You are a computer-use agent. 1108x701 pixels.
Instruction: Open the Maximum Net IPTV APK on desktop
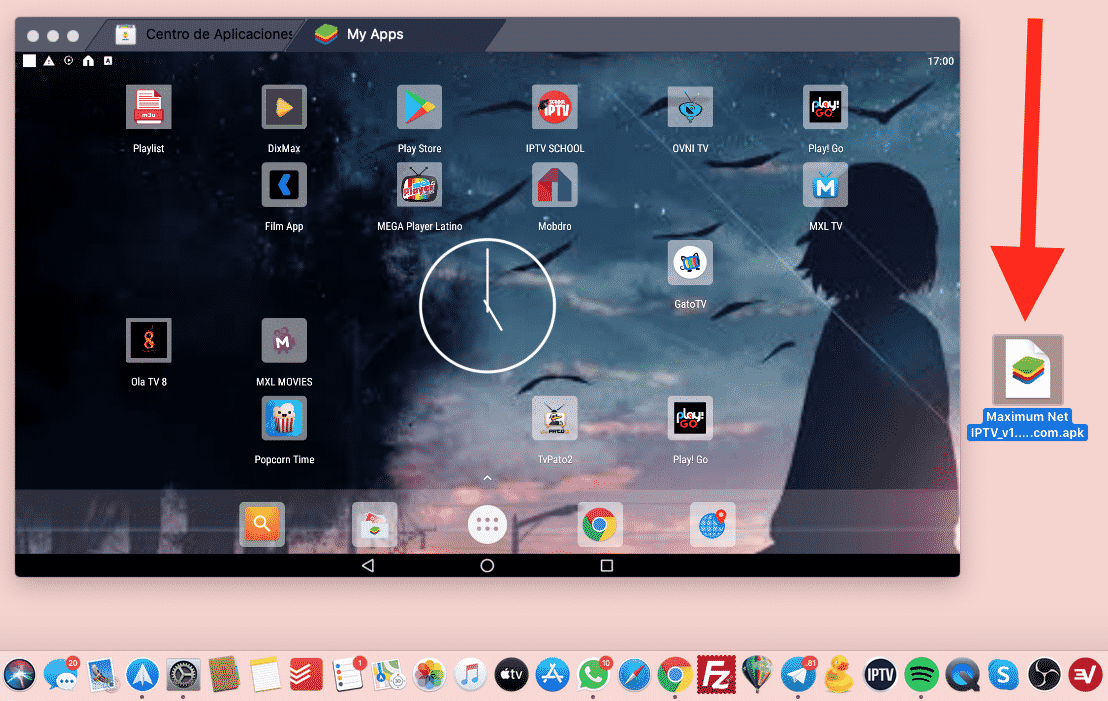(1027, 368)
